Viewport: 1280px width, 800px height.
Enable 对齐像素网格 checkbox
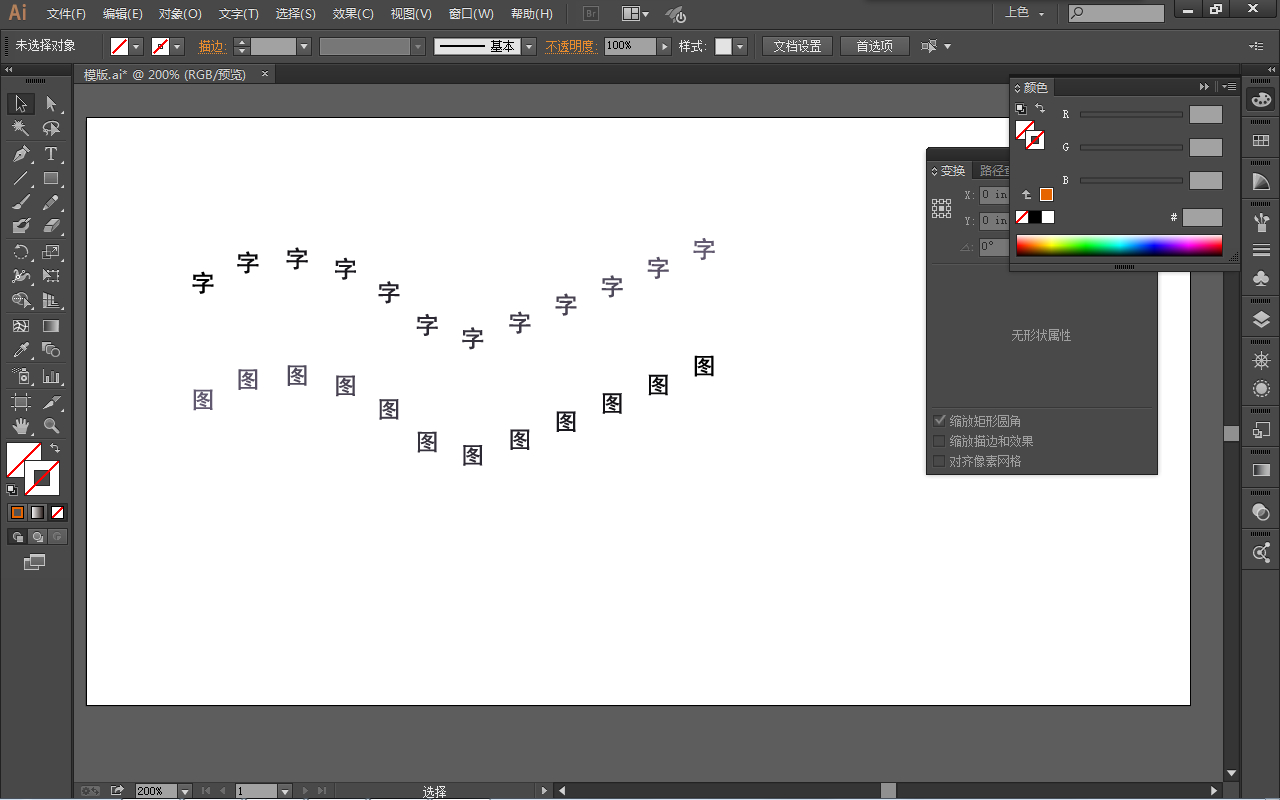pyautogui.click(x=939, y=461)
